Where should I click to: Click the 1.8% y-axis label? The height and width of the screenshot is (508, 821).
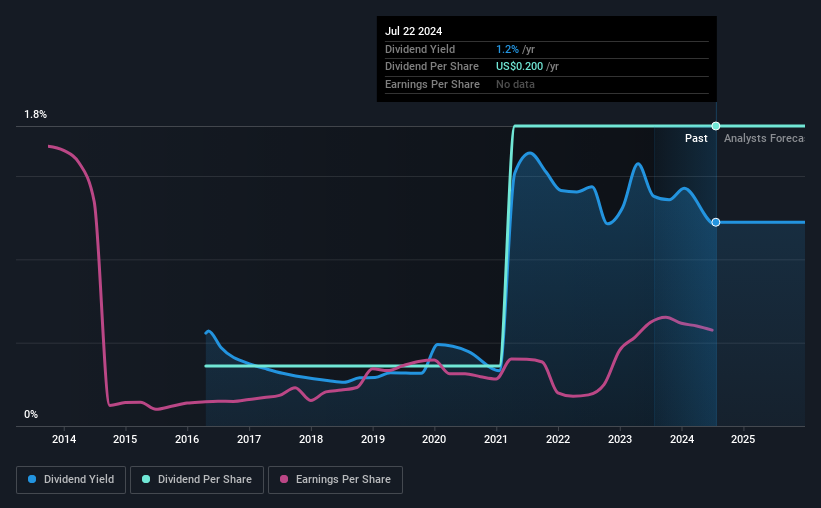click(36, 114)
